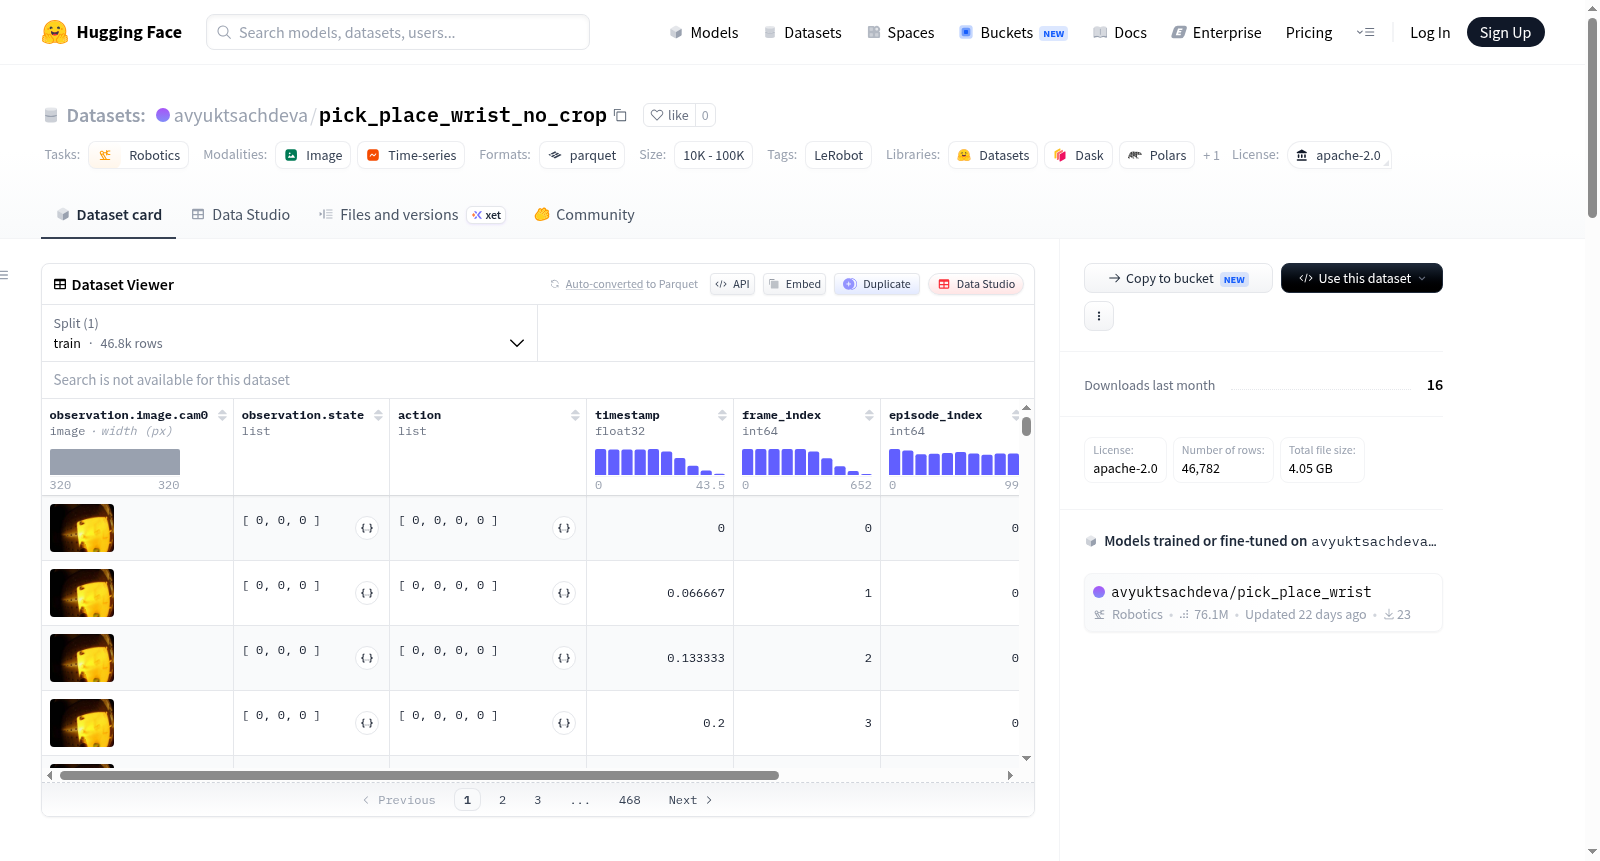This screenshot has width=1600, height=861.
Task: Sort the action column
Action: point(575,415)
